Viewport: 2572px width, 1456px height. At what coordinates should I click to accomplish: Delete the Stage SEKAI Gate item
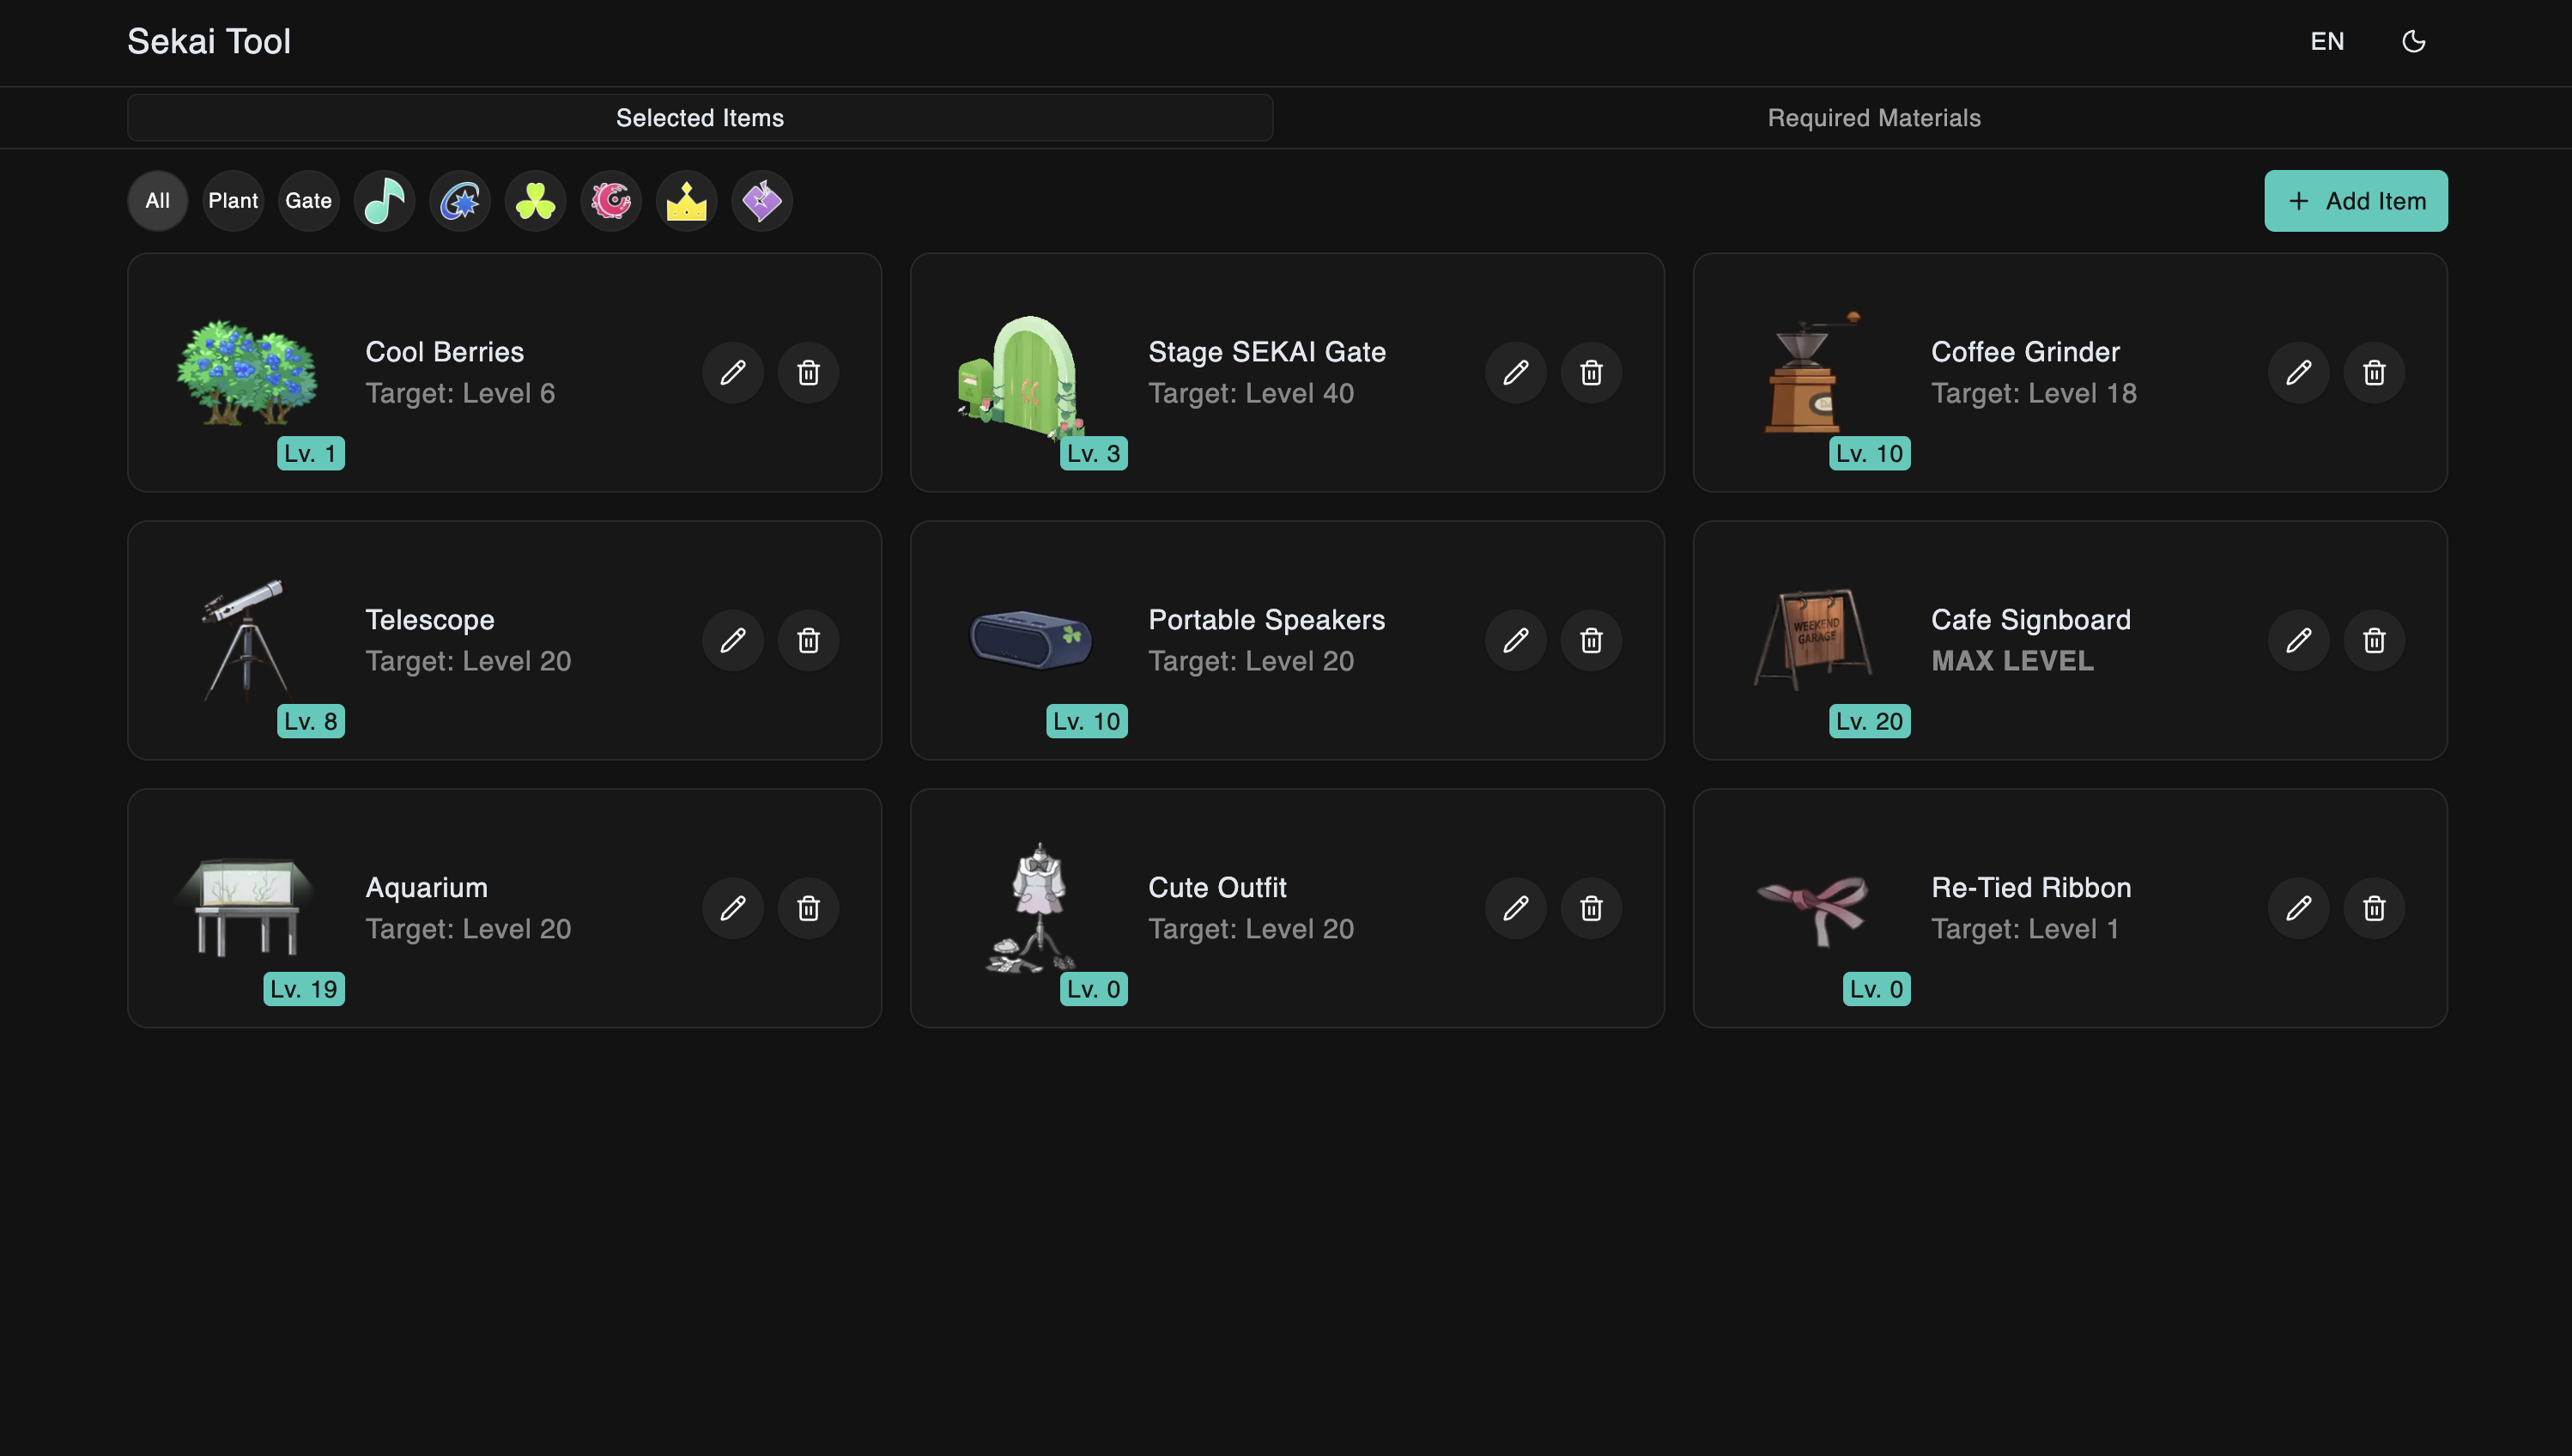[x=1591, y=372]
